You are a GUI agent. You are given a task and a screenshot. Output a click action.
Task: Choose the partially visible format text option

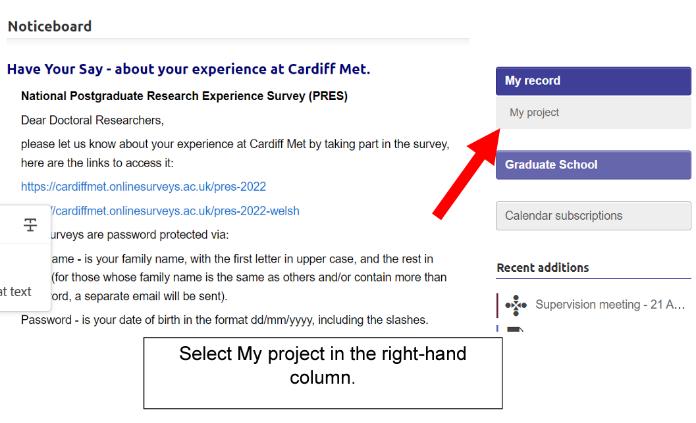pos(15,292)
